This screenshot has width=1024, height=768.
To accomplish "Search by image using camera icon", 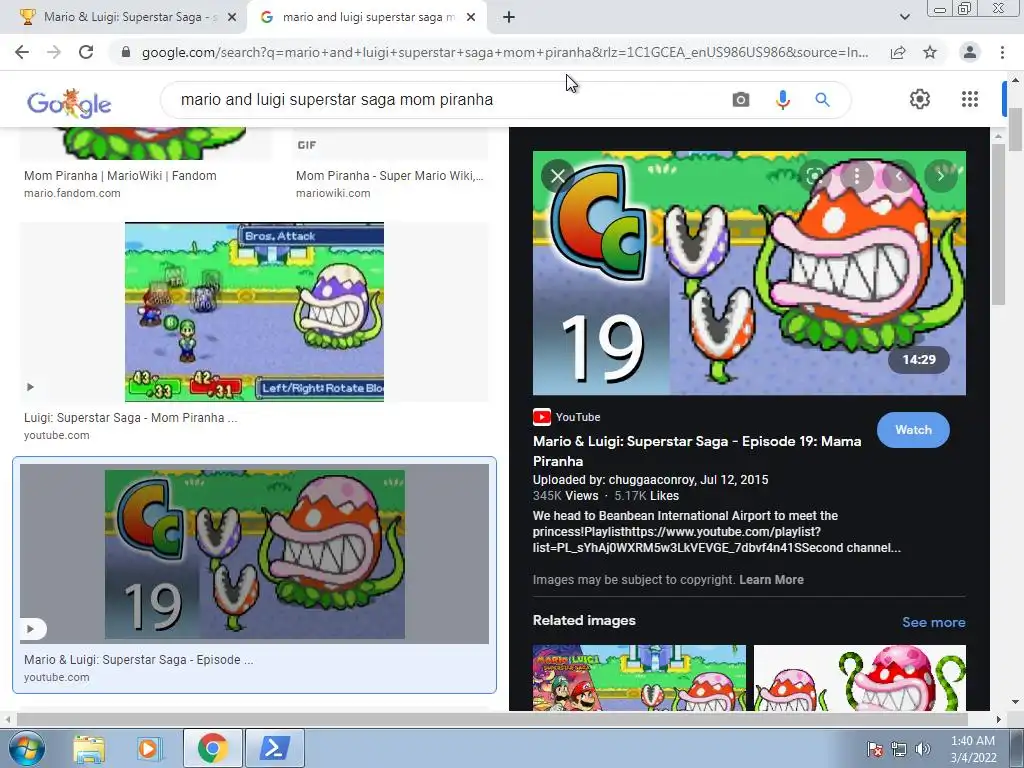I will click(x=741, y=100).
